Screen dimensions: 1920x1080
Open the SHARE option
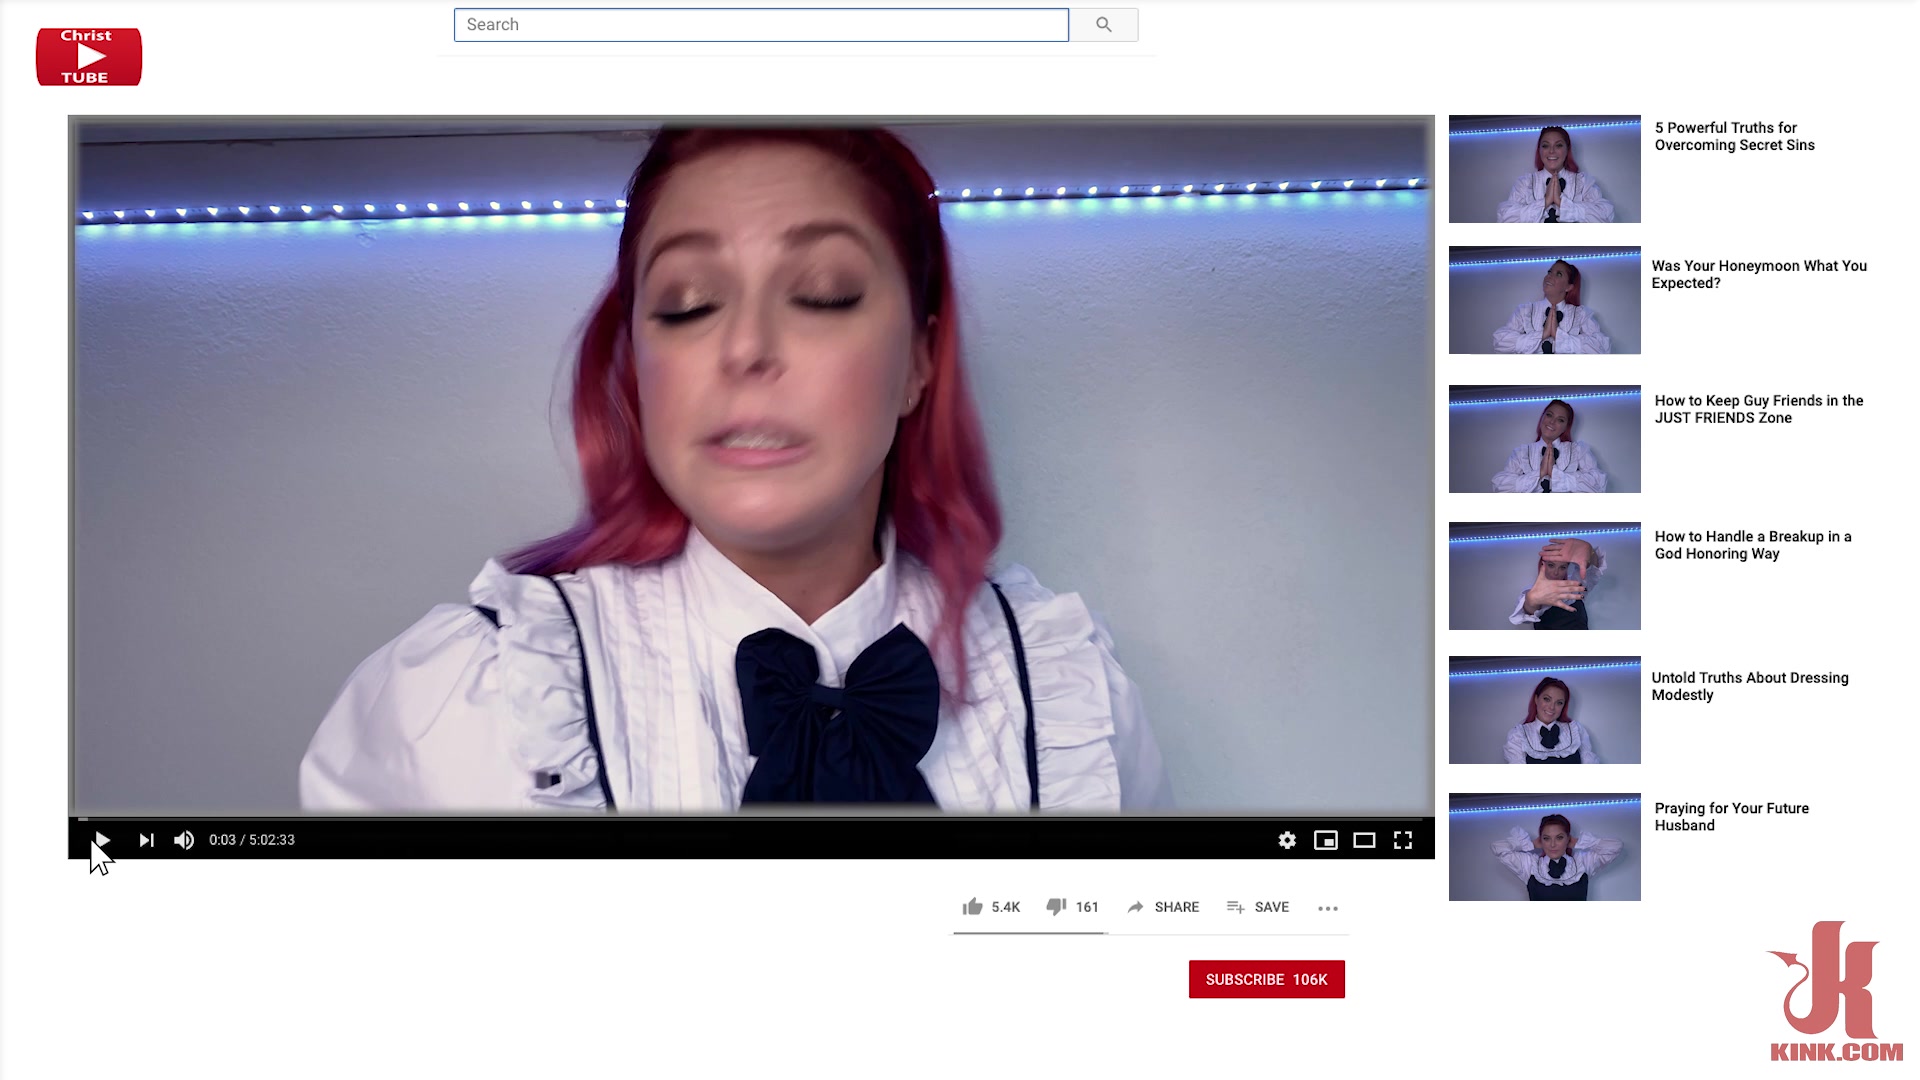point(1163,907)
